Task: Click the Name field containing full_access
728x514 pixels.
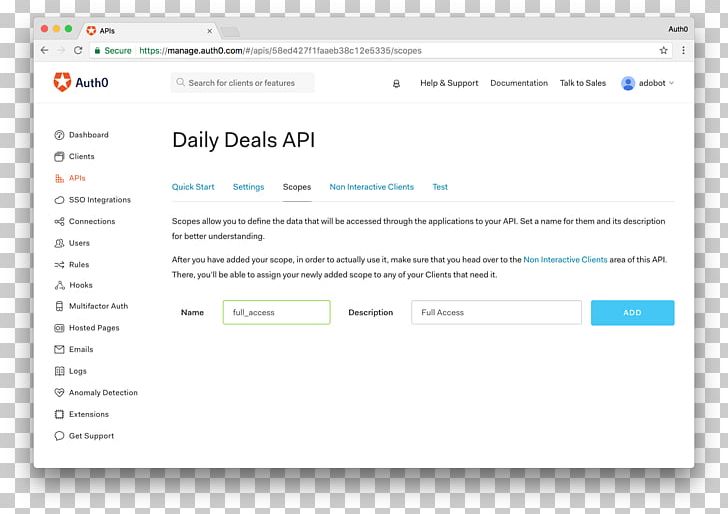Action: coord(276,313)
